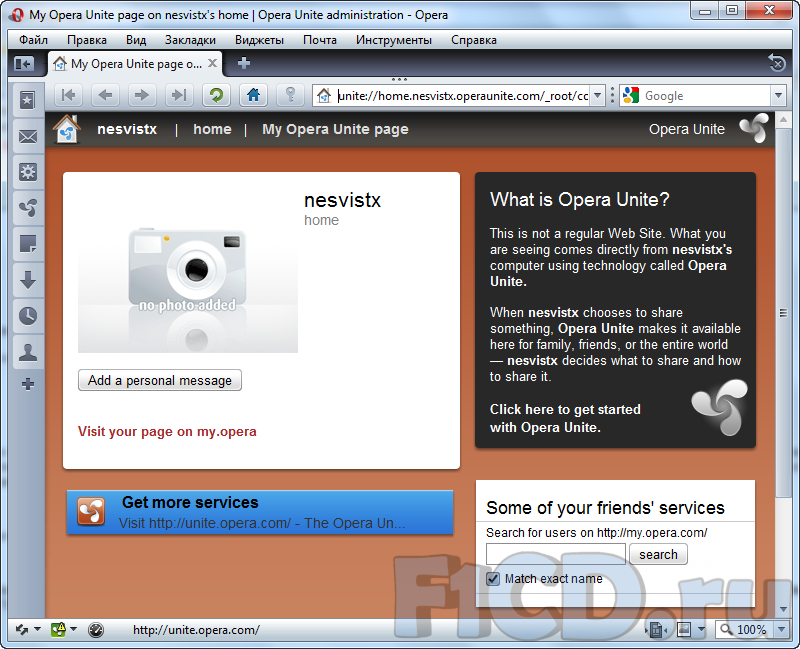Open the Закладки menu
The image size is (800, 649).
point(190,40)
